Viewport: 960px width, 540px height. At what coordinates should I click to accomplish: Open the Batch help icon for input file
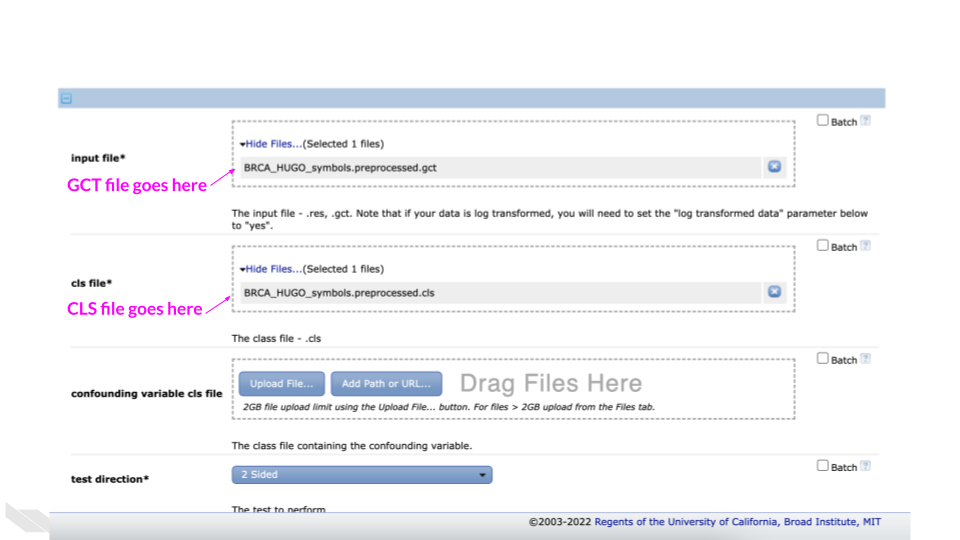(x=865, y=121)
